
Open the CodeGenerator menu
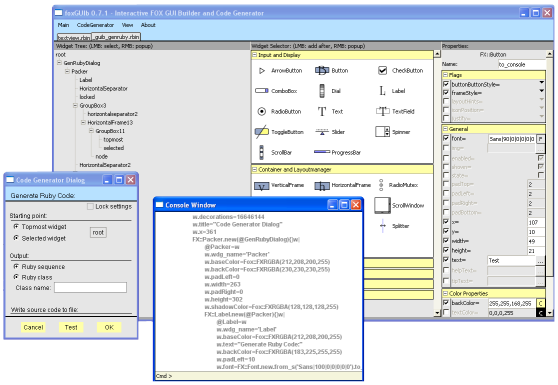(95, 25)
